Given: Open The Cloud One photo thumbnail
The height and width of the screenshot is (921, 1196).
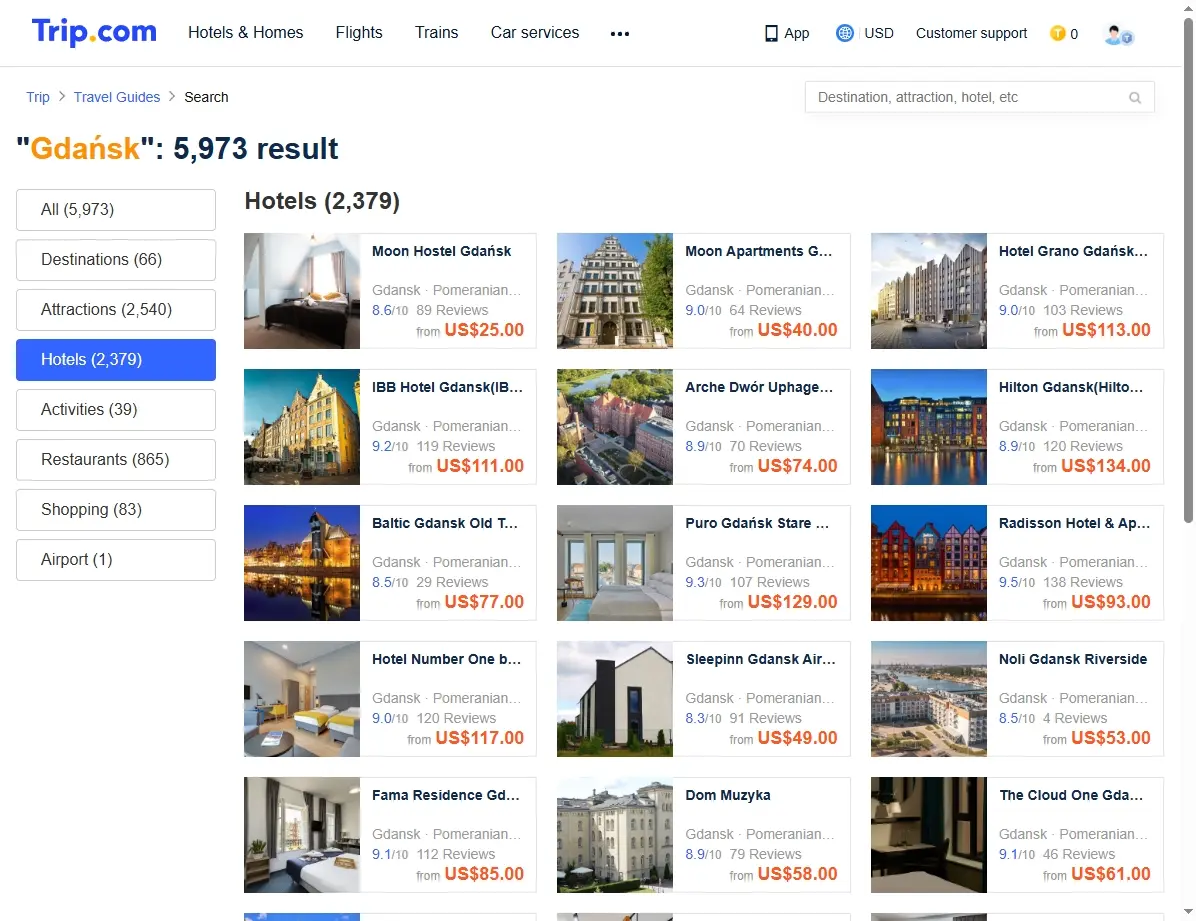Looking at the screenshot, I should (x=929, y=835).
